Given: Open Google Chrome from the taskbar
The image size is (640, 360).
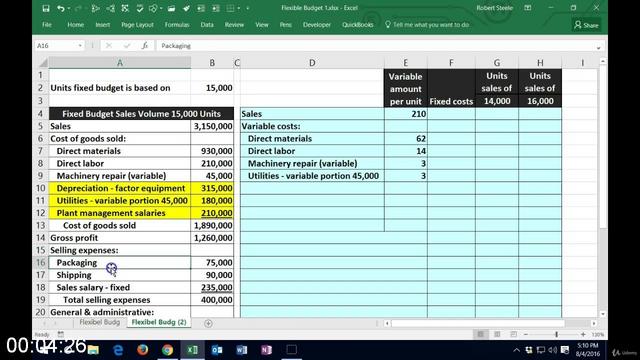Looking at the screenshot, I should [x=167, y=350].
